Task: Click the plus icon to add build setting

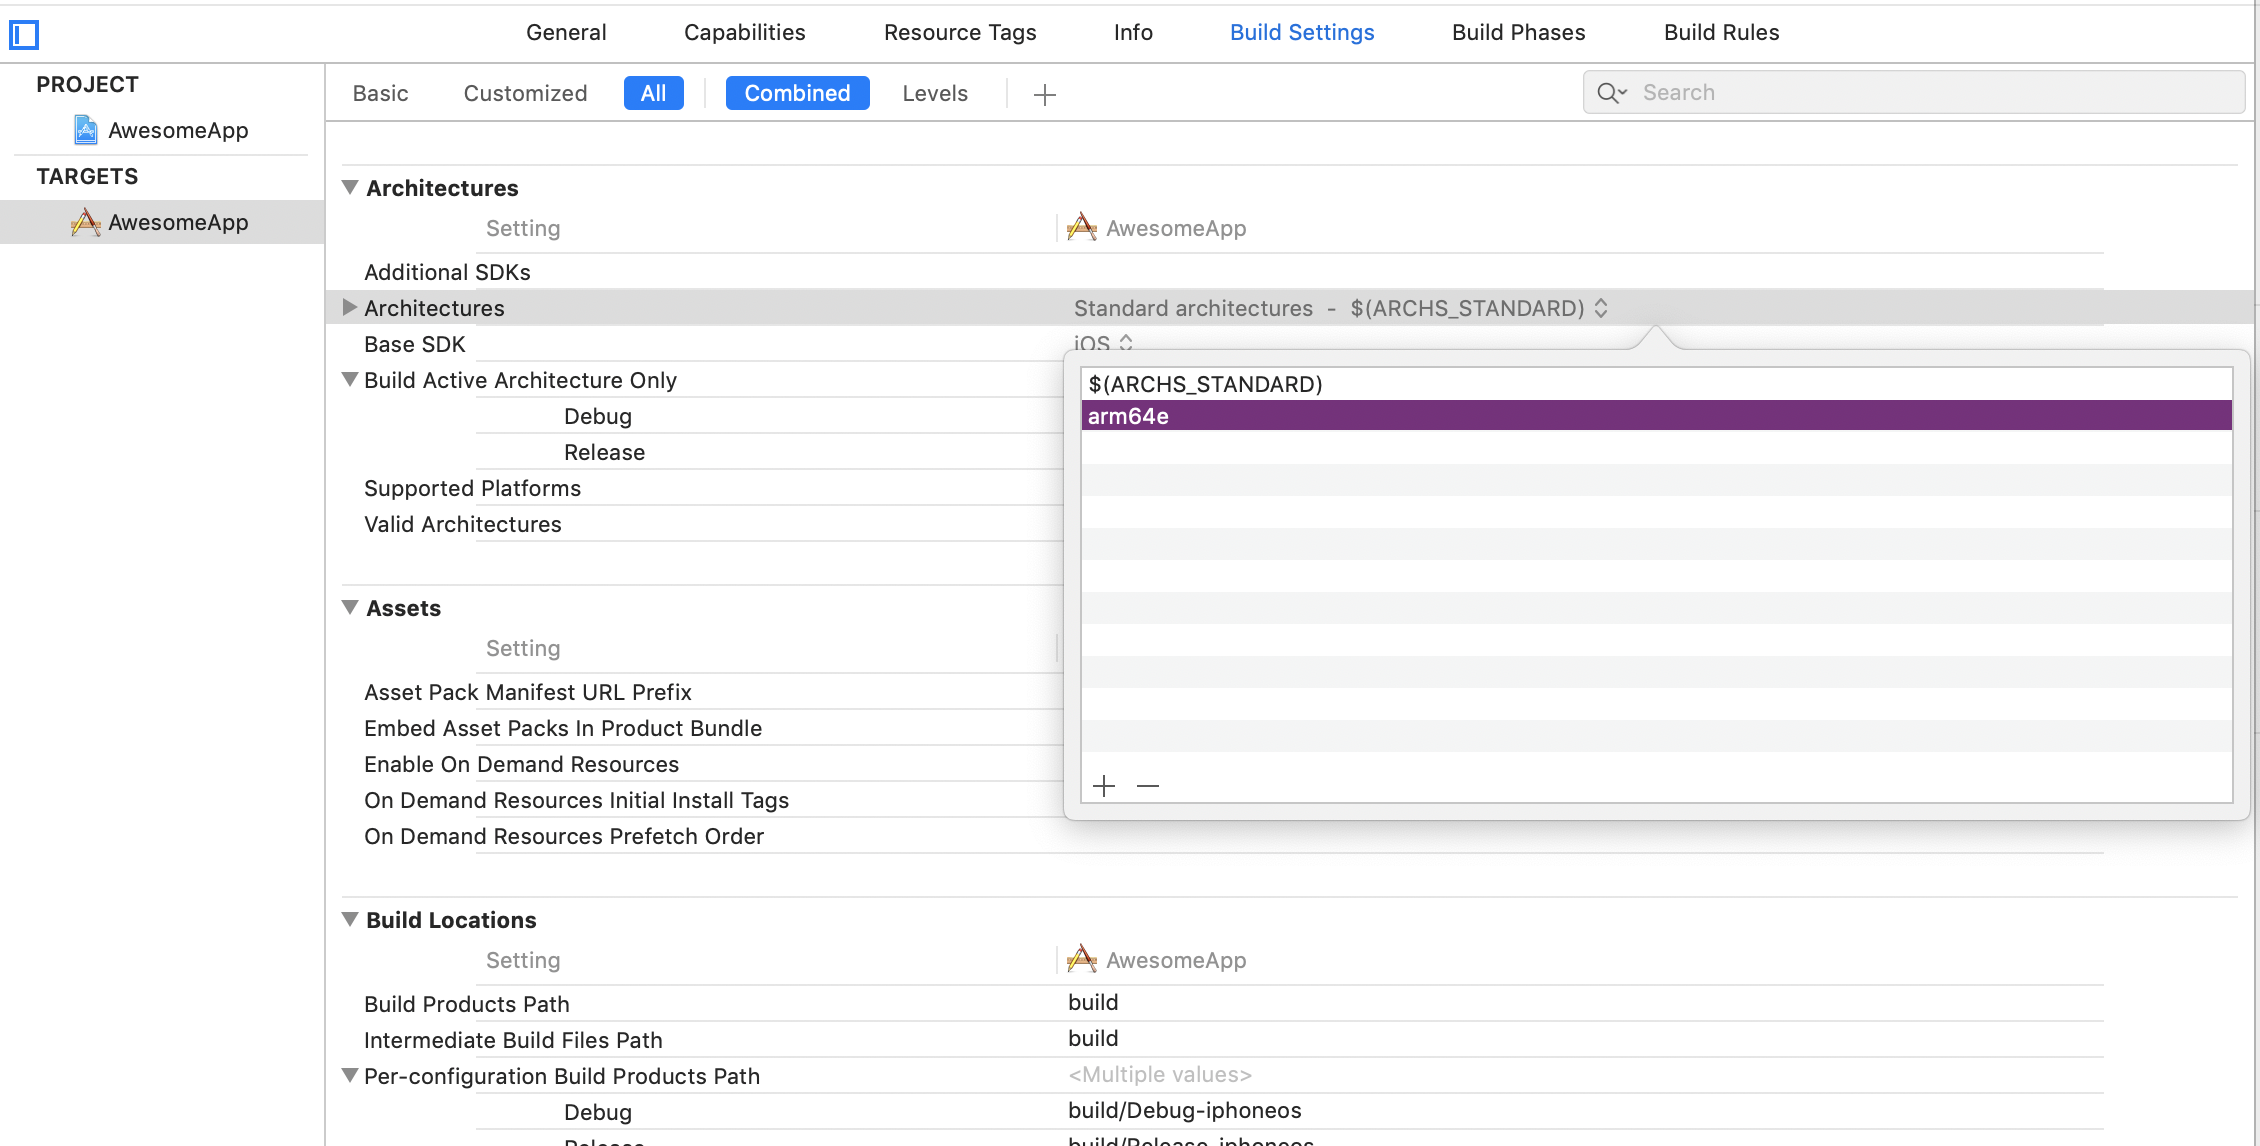Action: pos(1044,94)
